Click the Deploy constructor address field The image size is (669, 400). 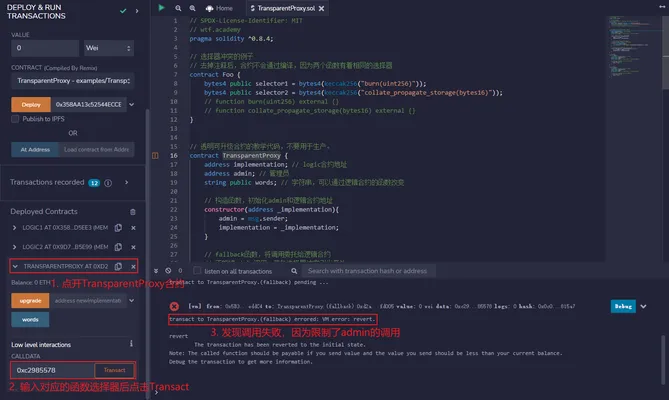[88, 104]
